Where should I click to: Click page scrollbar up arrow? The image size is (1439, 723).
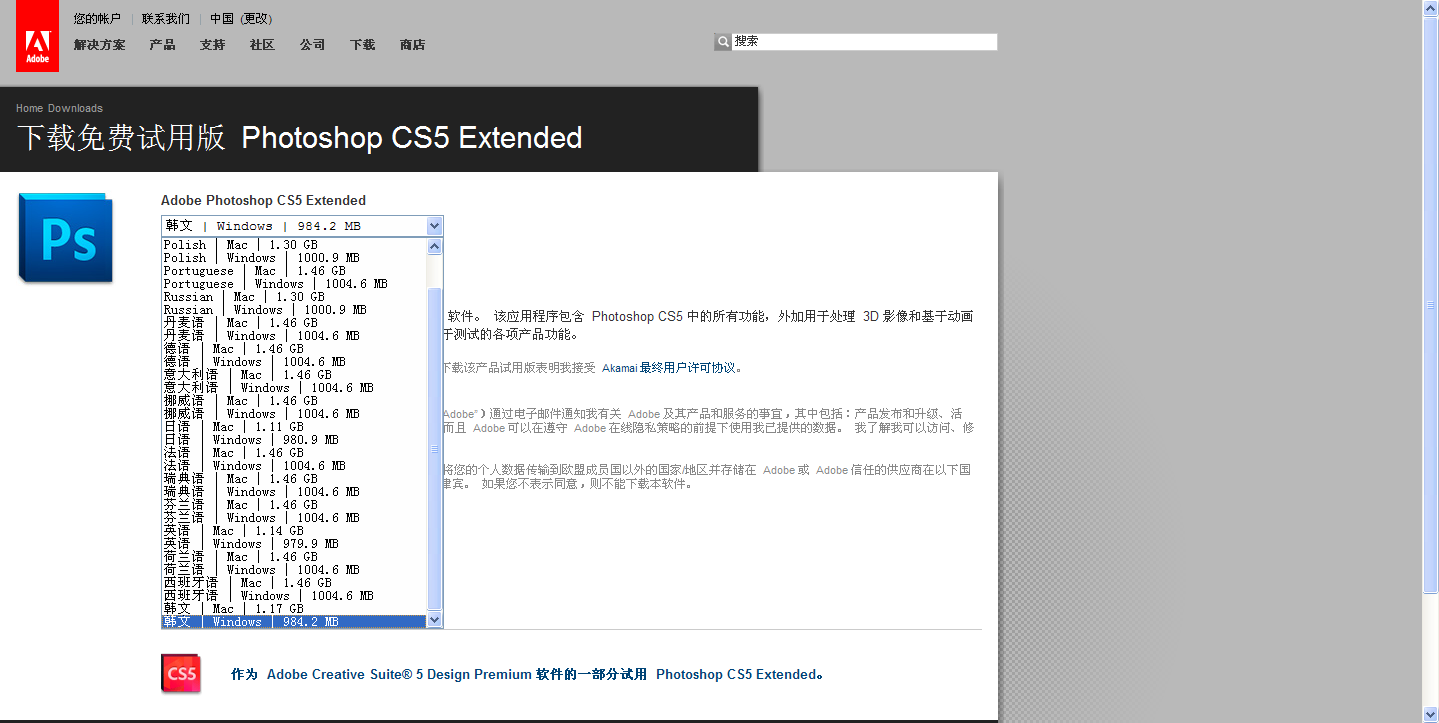[1430, 9]
